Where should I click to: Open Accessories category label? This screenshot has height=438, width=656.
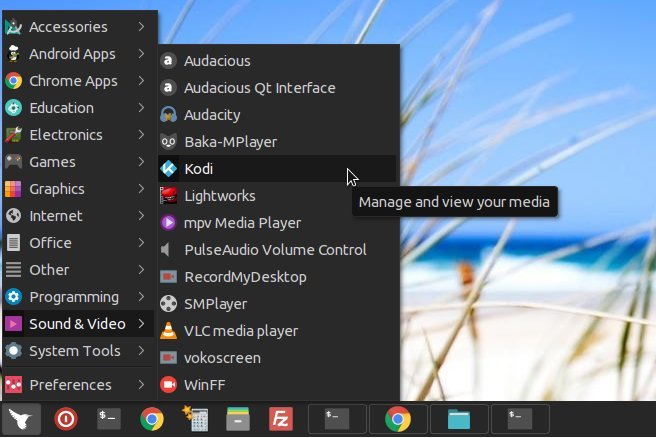click(68, 27)
